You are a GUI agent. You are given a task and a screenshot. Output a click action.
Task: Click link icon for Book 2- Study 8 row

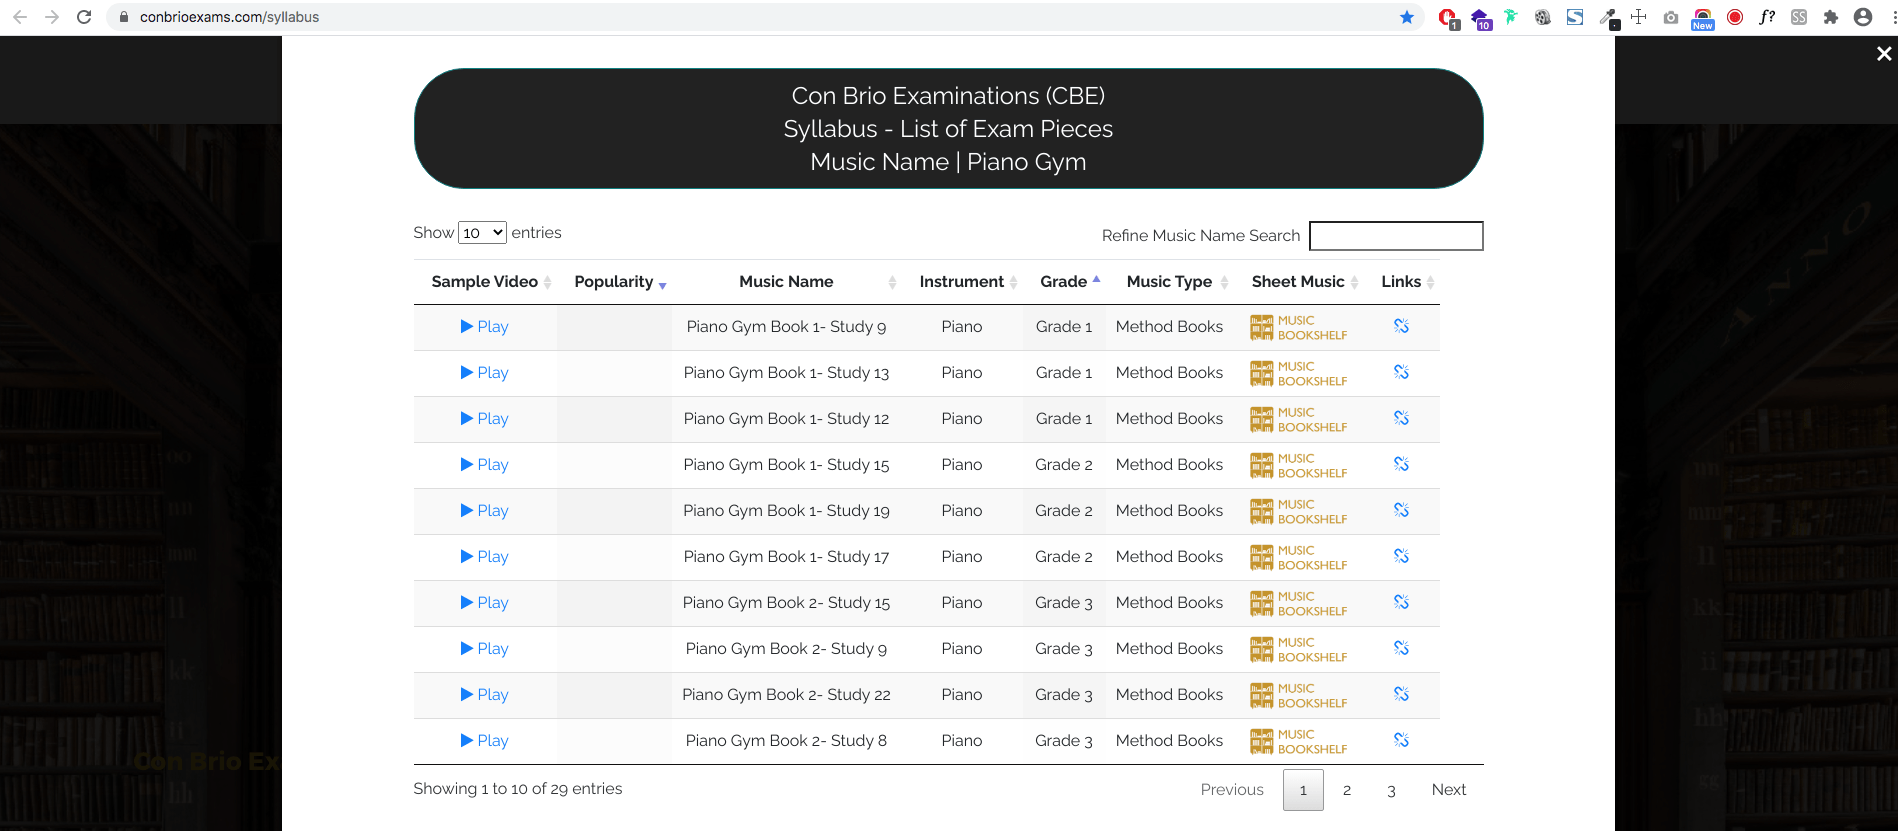tap(1401, 741)
